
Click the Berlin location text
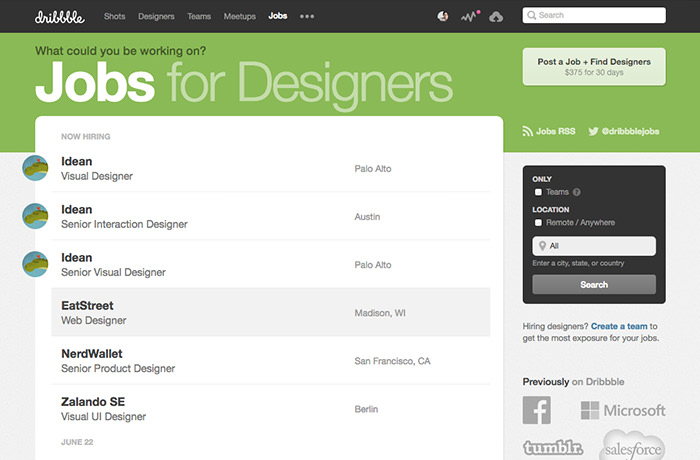click(x=366, y=409)
